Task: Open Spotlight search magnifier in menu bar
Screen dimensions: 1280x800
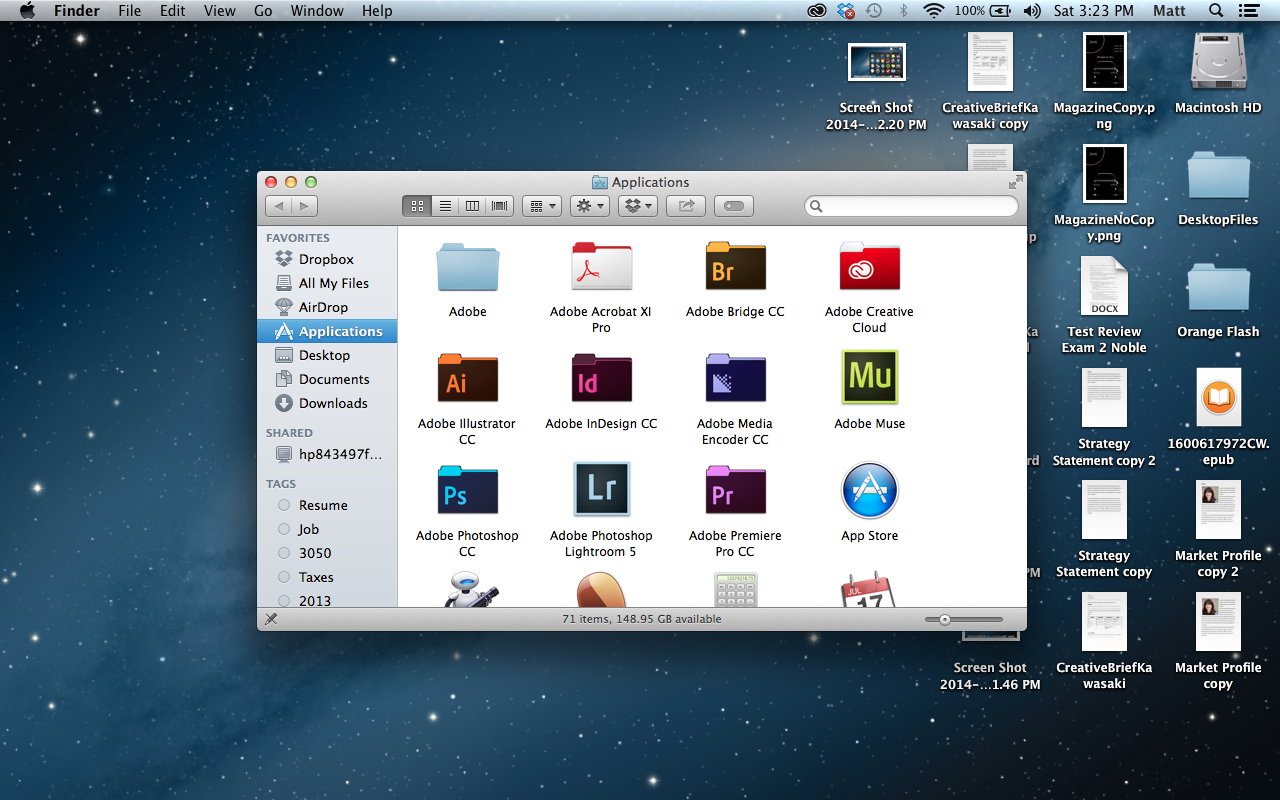Action: coord(1216,11)
